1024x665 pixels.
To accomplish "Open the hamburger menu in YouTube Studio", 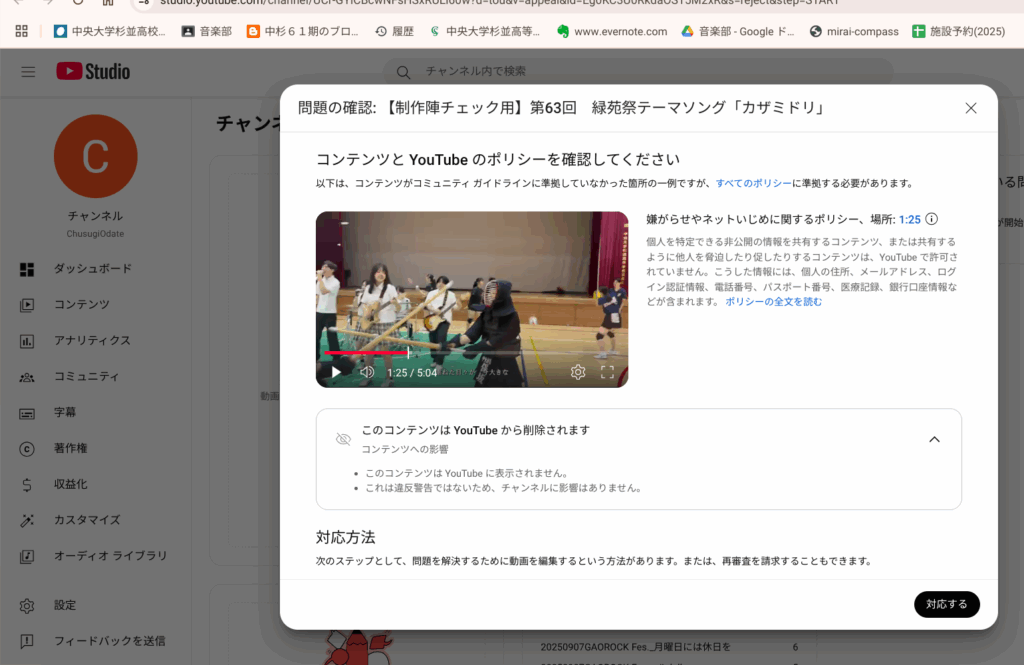I will pyautogui.click(x=28, y=72).
